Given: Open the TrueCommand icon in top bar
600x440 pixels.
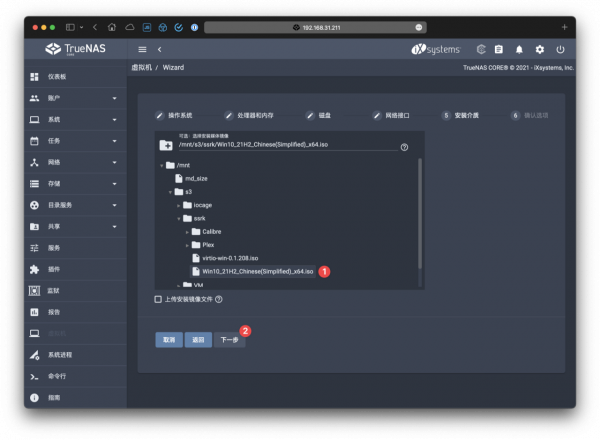Looking at the screenshot, I should (481, 49).
